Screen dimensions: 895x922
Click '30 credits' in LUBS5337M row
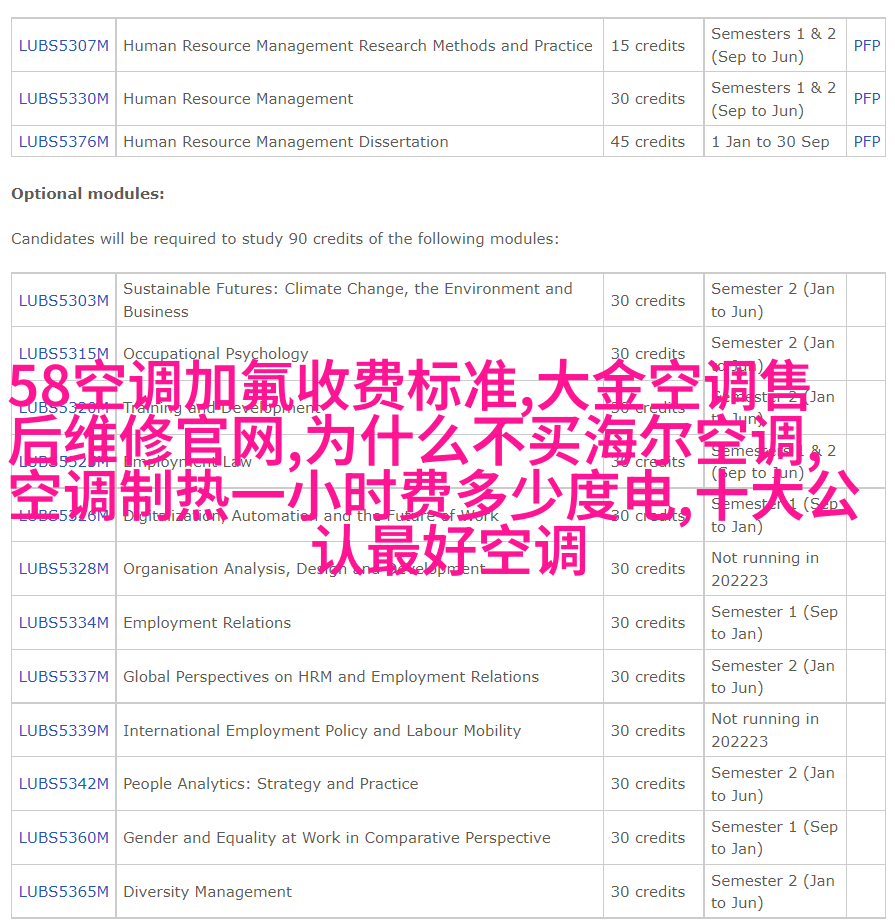pyautogui.click(x=647, y=677)
